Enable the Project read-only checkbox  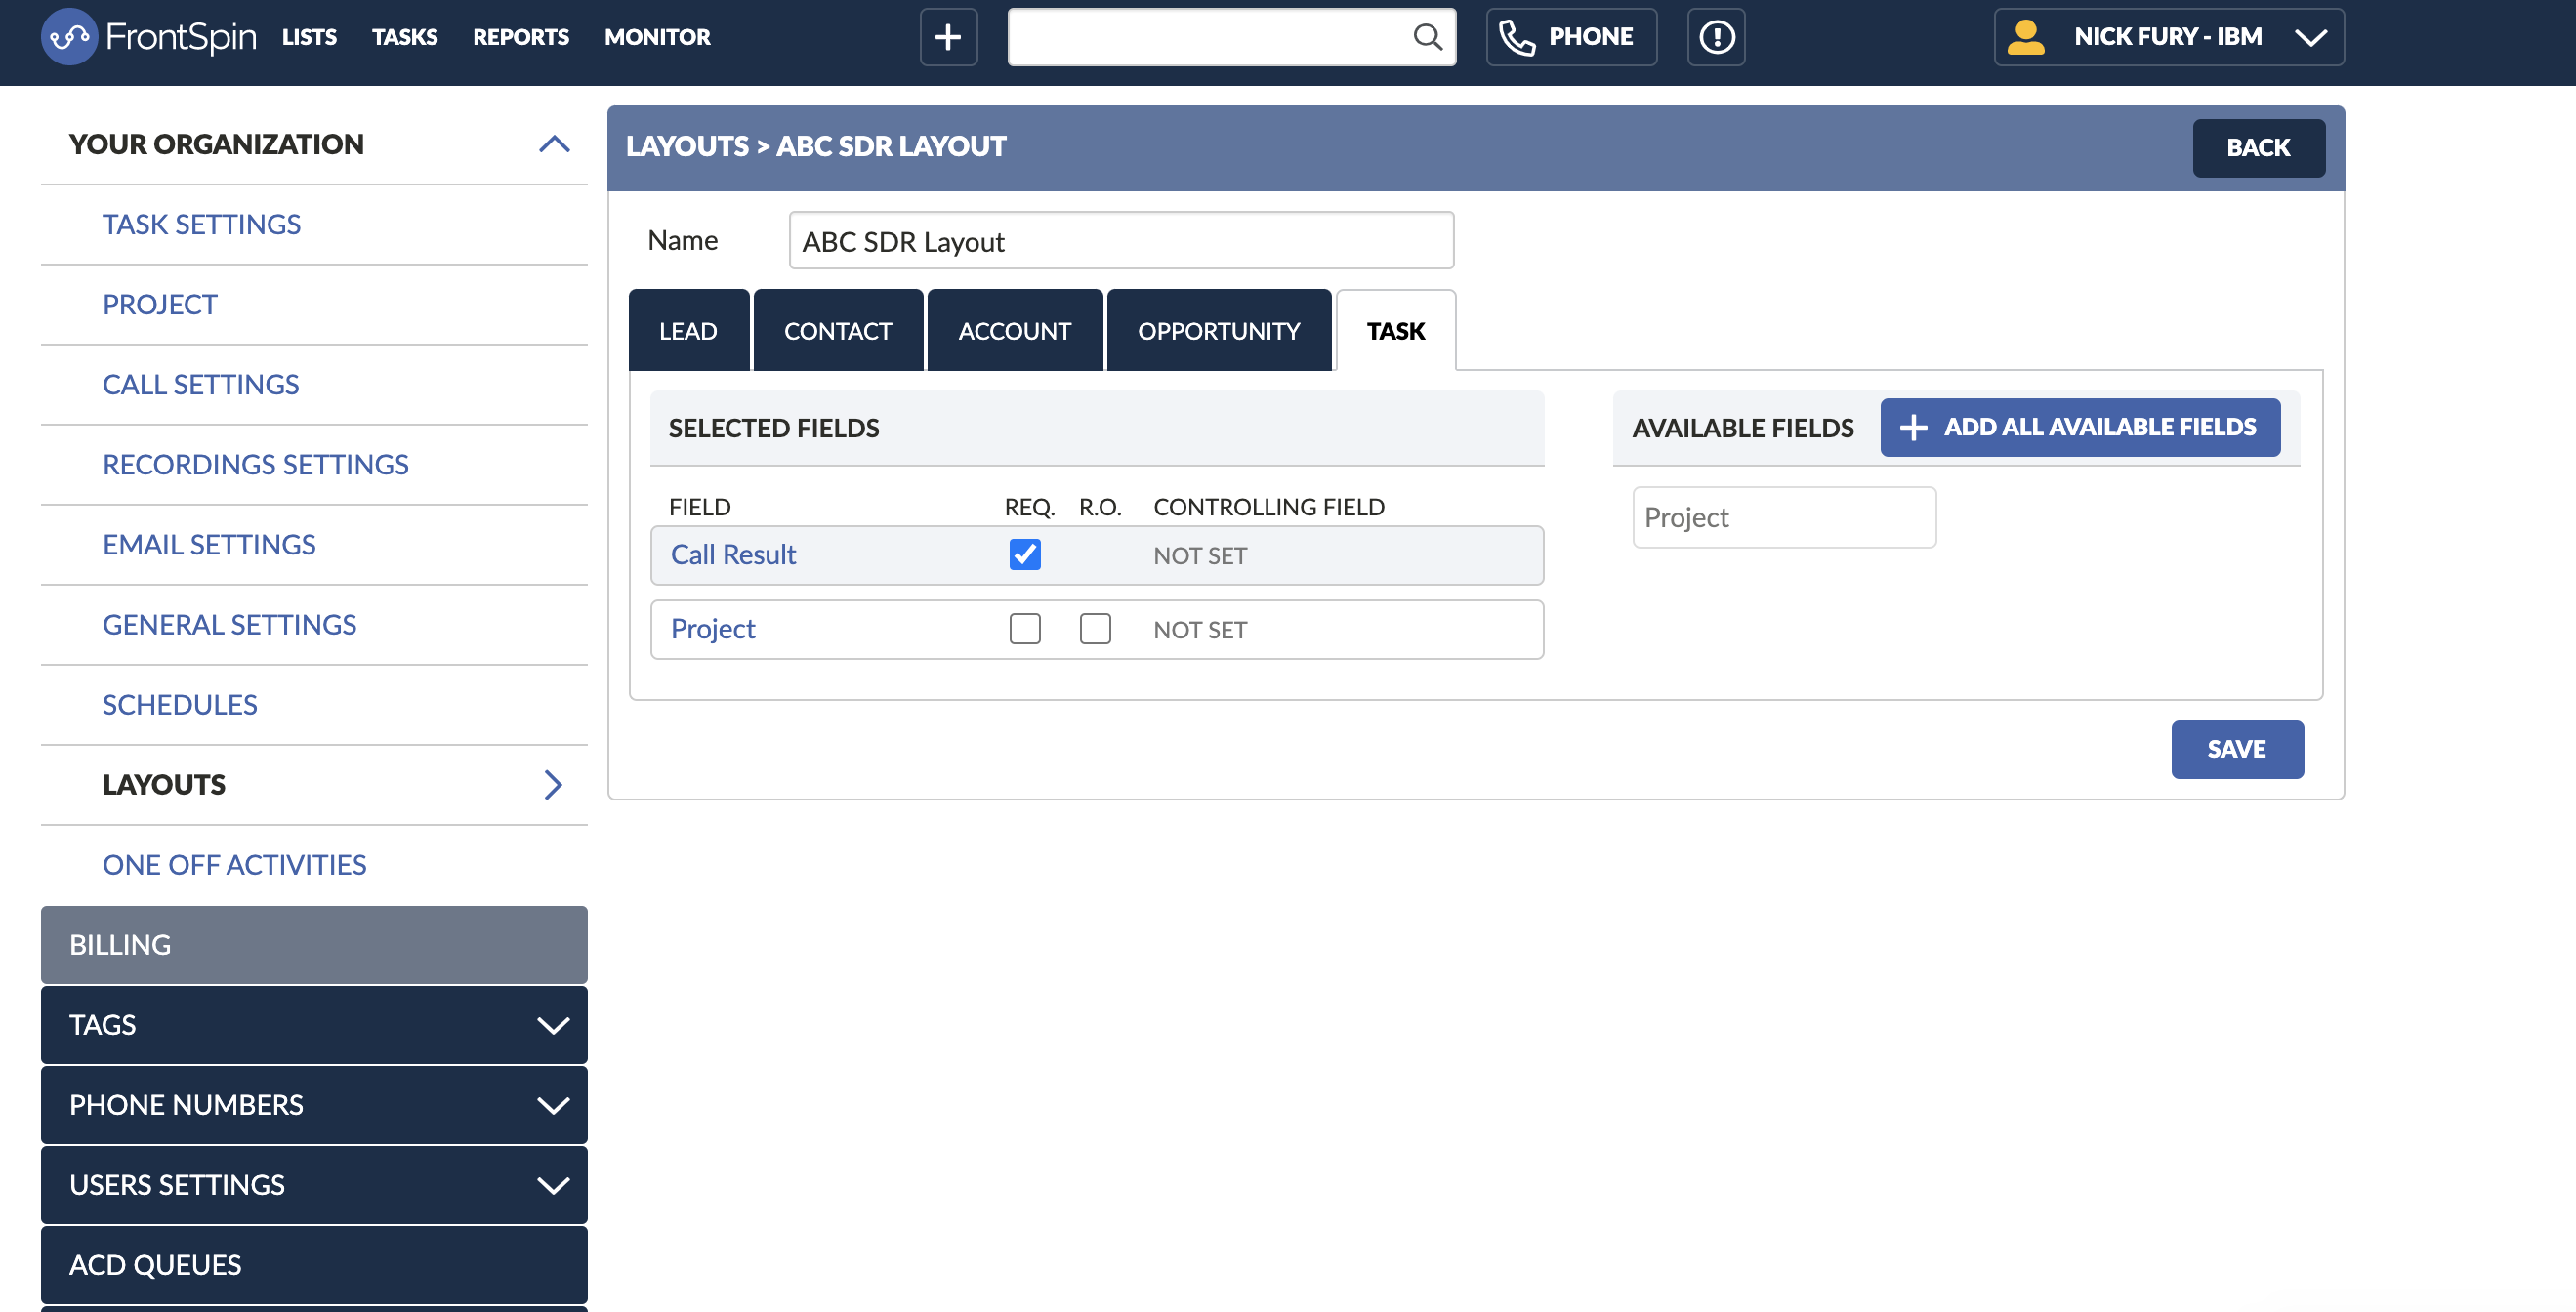coord(1095,629)
